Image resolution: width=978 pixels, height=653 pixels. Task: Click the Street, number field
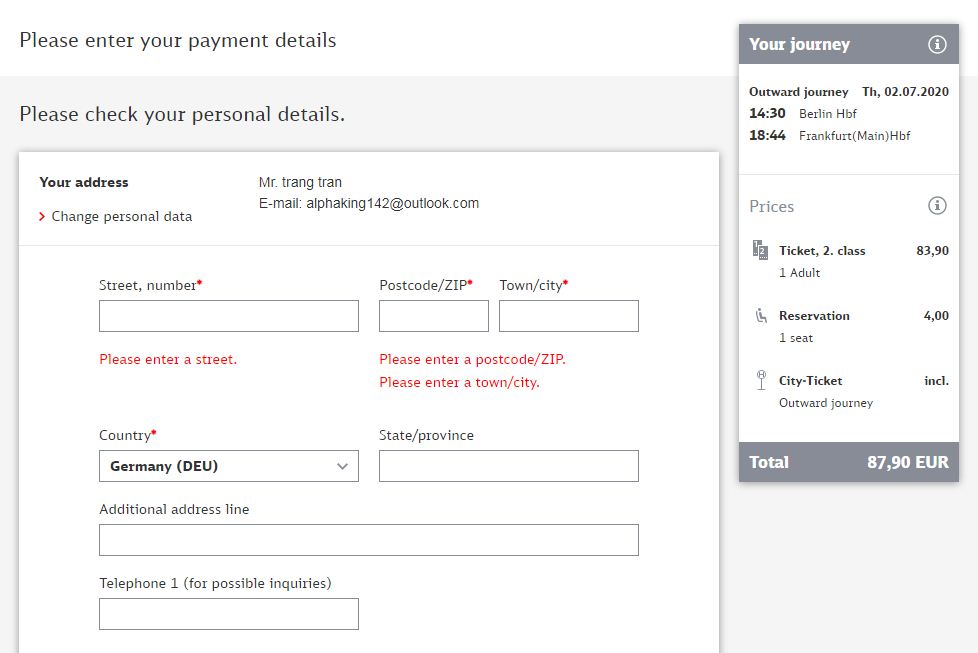pyautogui.click(x=229, y=316)
